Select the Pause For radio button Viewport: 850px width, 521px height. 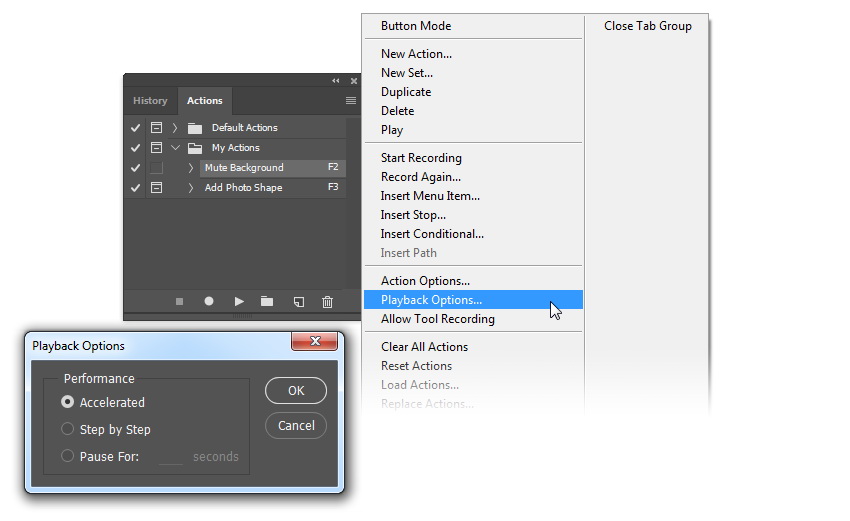[x=67, y=455]
